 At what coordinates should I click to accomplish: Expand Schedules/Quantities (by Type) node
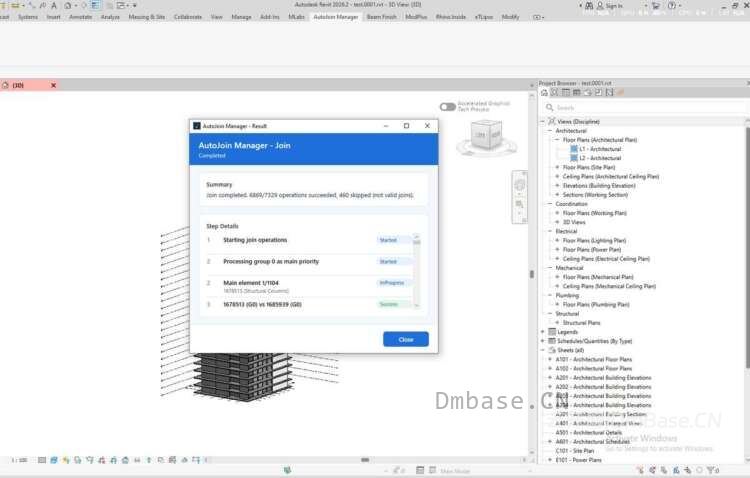543,341
